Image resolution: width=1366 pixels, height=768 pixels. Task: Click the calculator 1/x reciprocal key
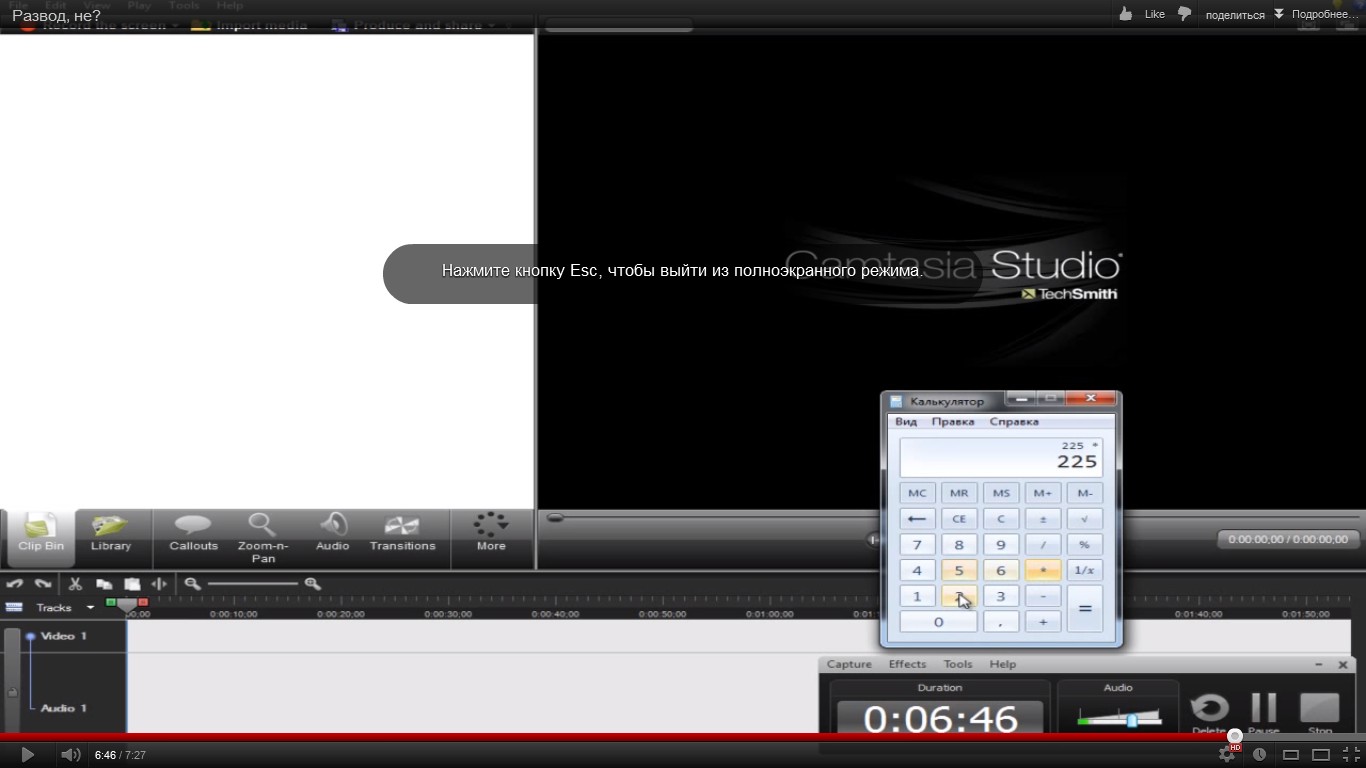point(1085,571)
